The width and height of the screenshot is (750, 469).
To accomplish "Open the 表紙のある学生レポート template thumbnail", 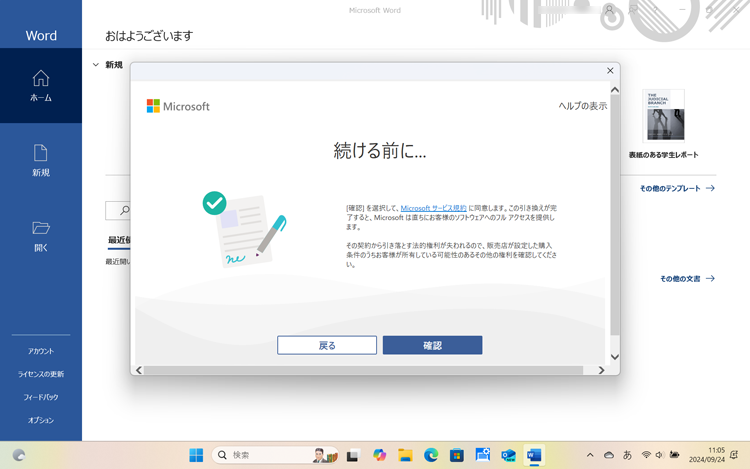I will 664,115.
